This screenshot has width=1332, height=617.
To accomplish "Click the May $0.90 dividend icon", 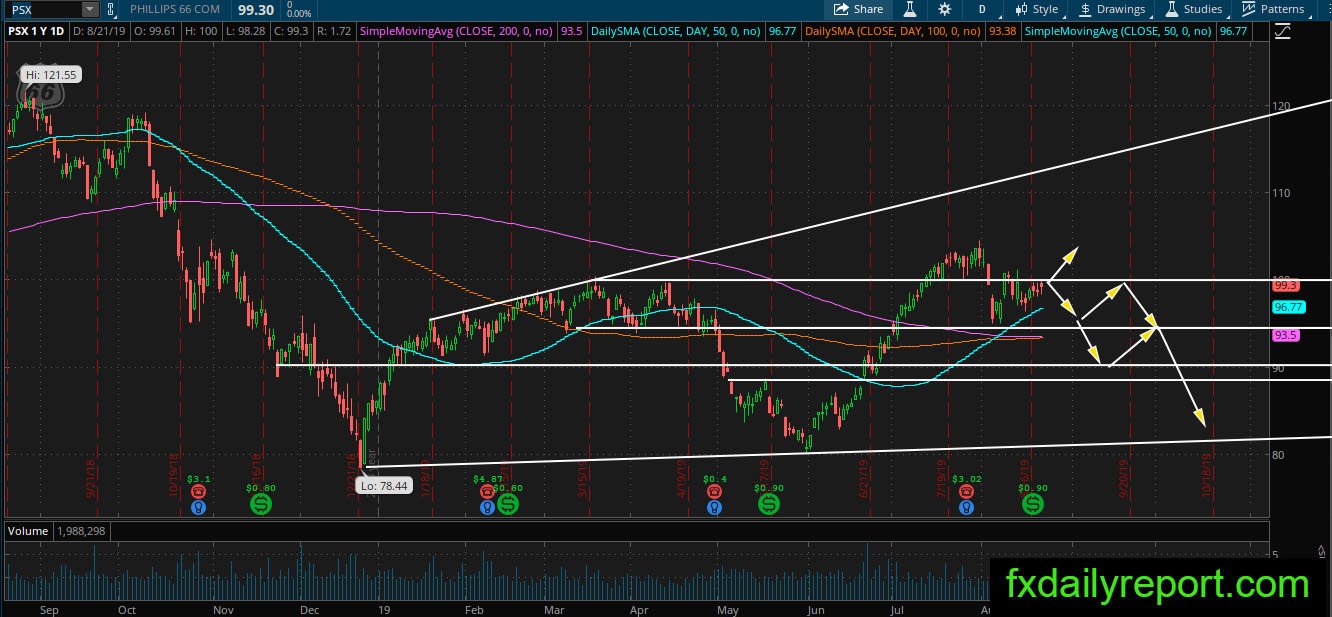I will (x=769, y=504).
